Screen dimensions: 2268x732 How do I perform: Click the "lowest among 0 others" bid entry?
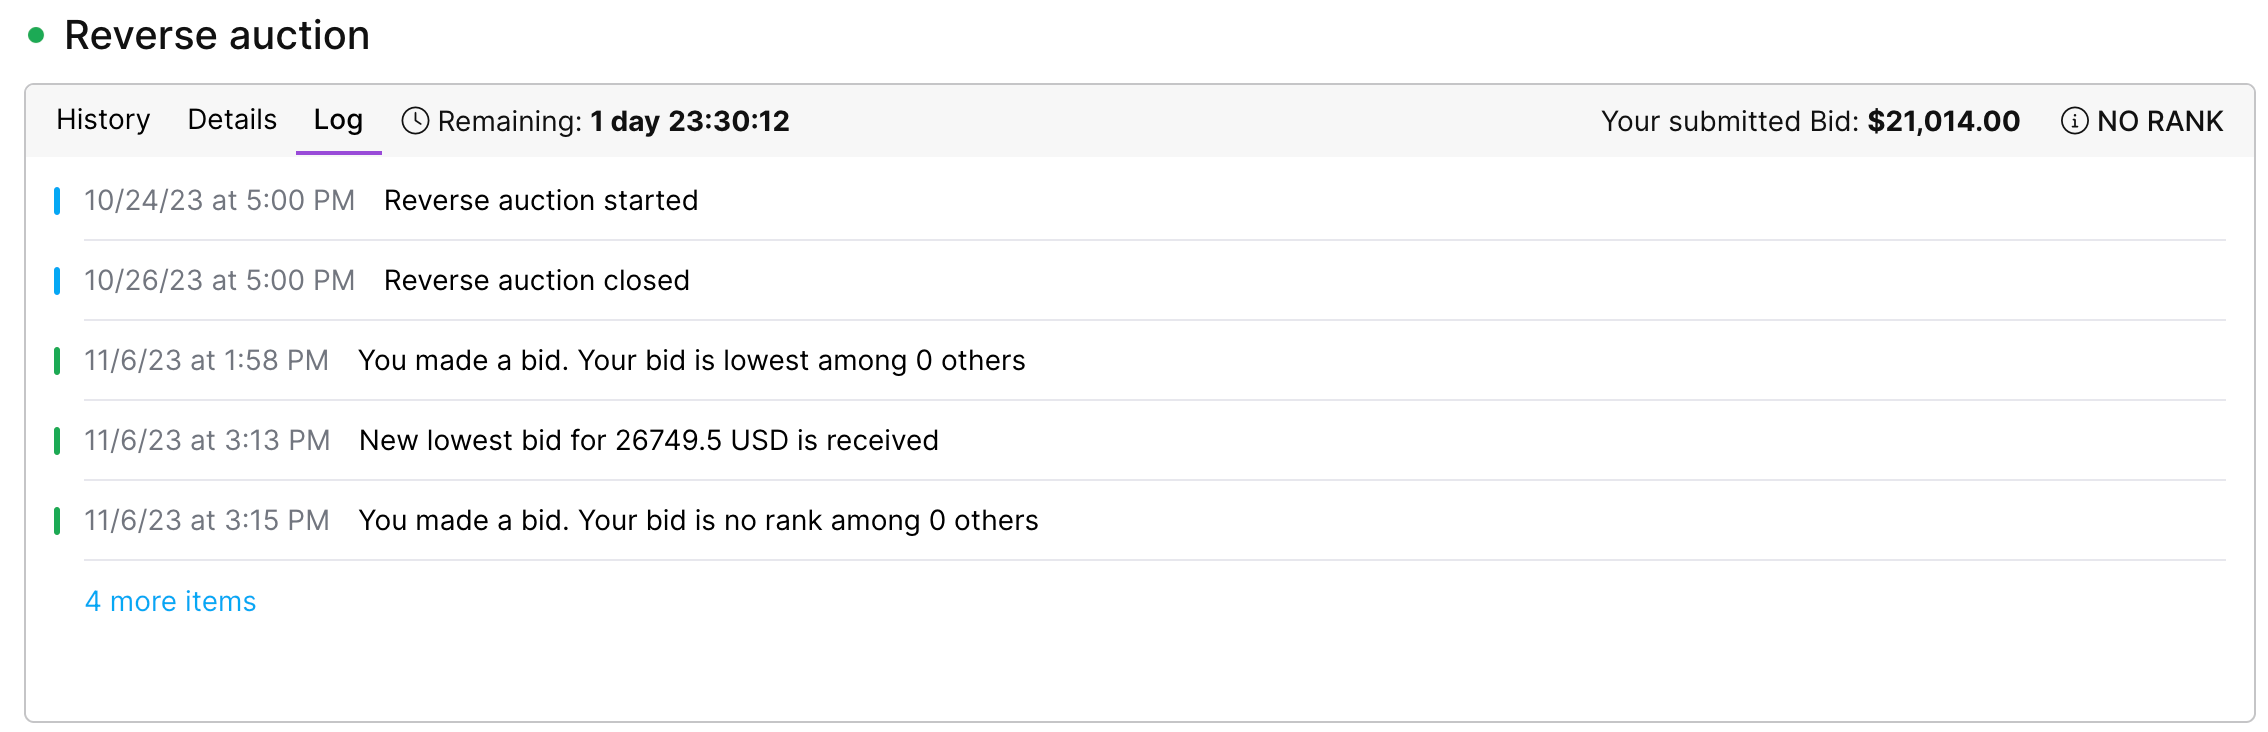coord(692,360)
